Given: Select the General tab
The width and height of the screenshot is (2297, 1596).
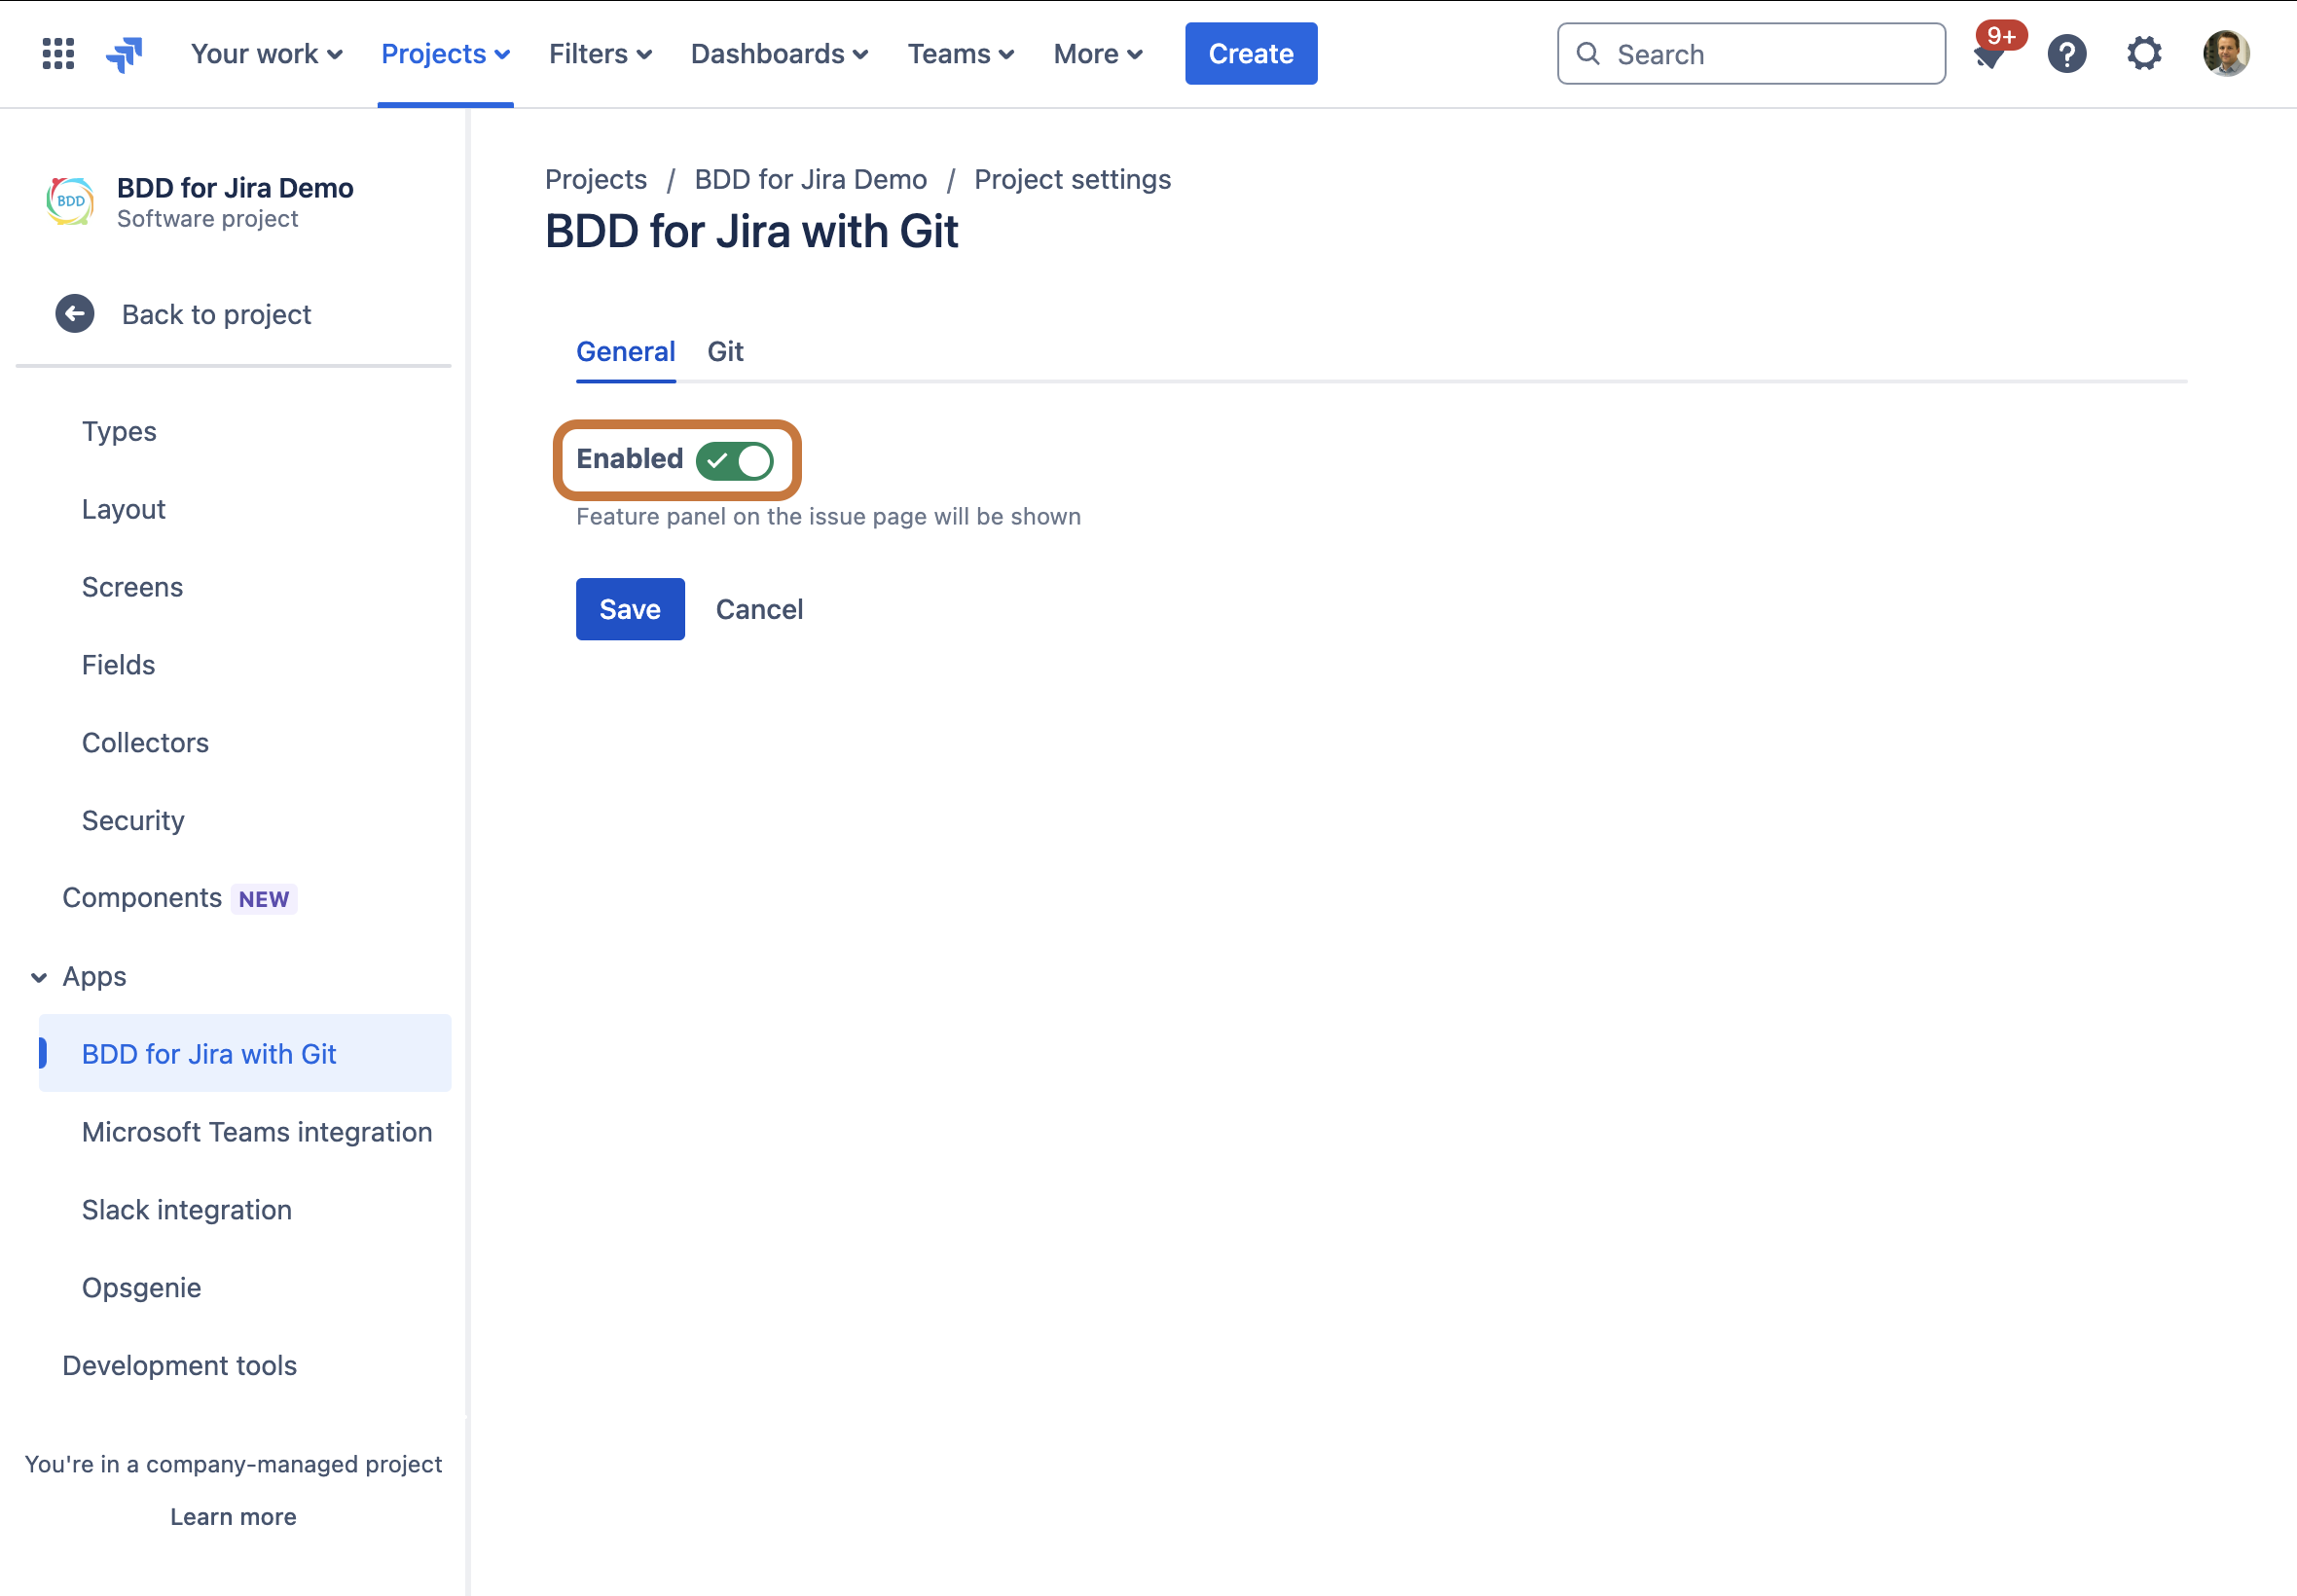Looking at the screenshot, I should (x=626, y=352).
